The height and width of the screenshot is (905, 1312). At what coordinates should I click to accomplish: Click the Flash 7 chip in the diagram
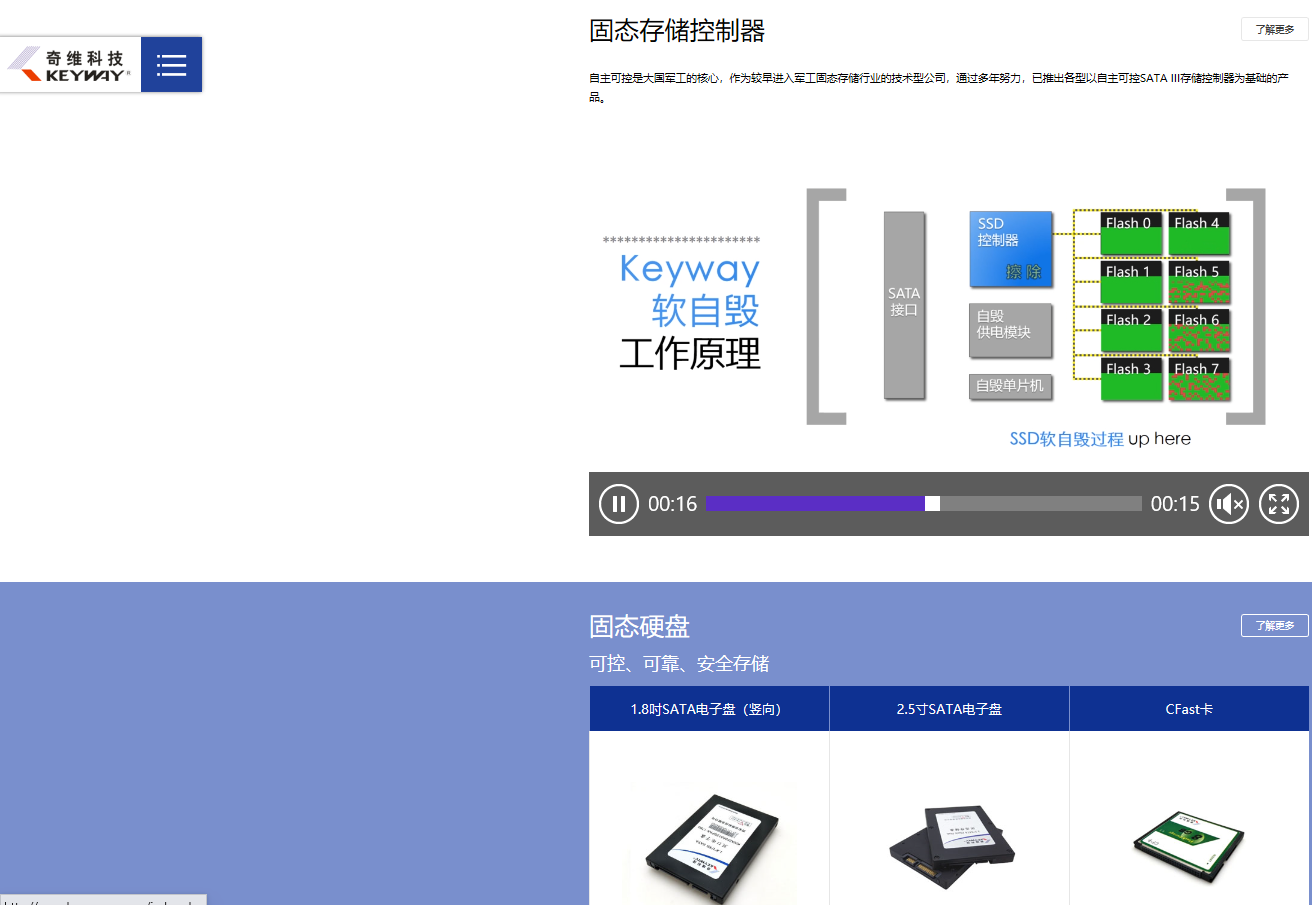tap(1198, 380)
